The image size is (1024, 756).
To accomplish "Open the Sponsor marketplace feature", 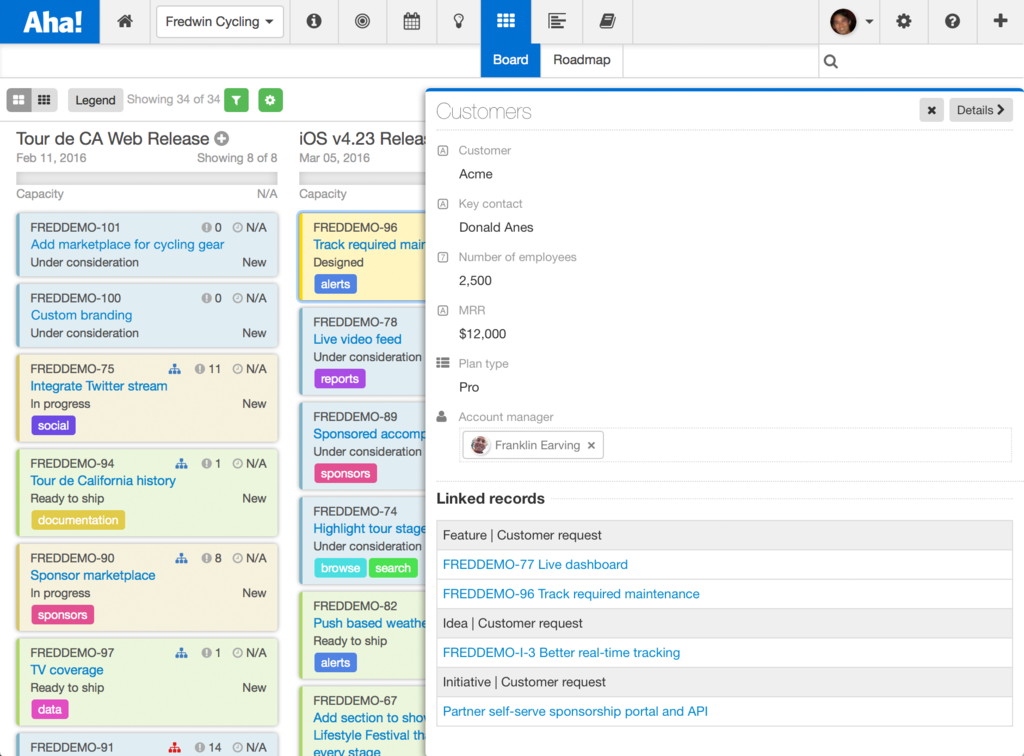I will tap(93, 576).
